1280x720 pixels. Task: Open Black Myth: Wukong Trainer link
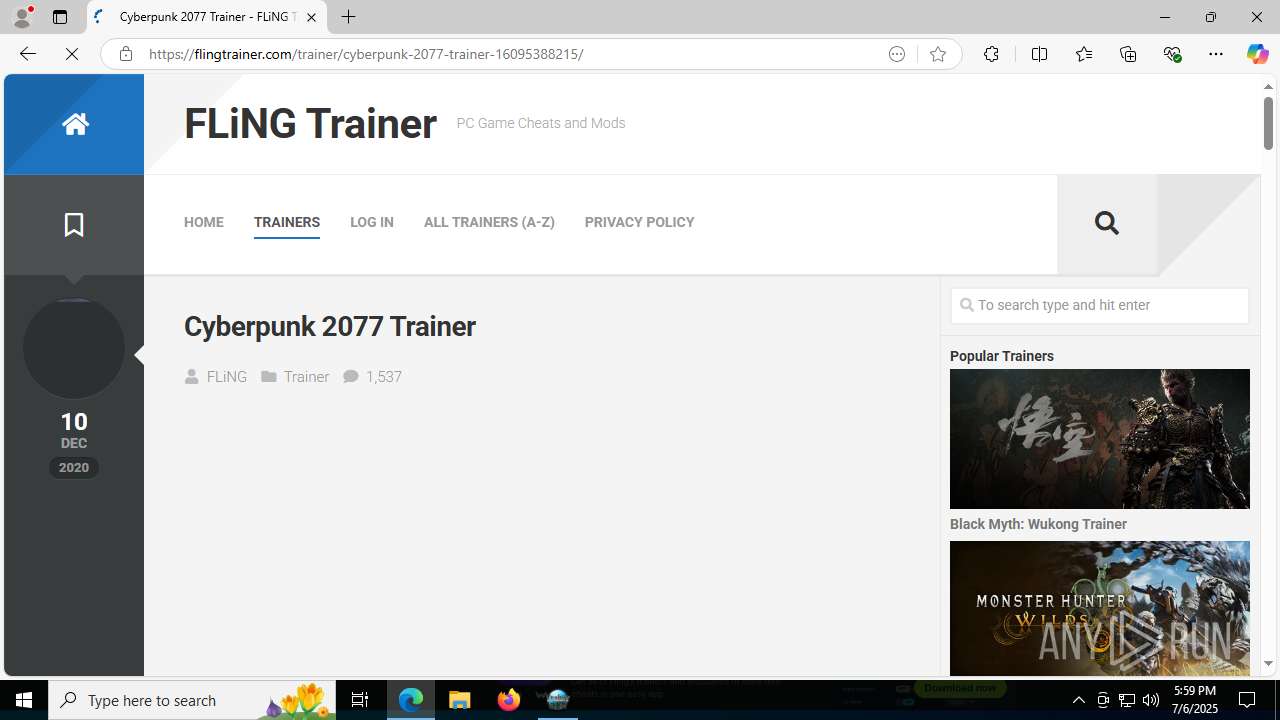1038,524
